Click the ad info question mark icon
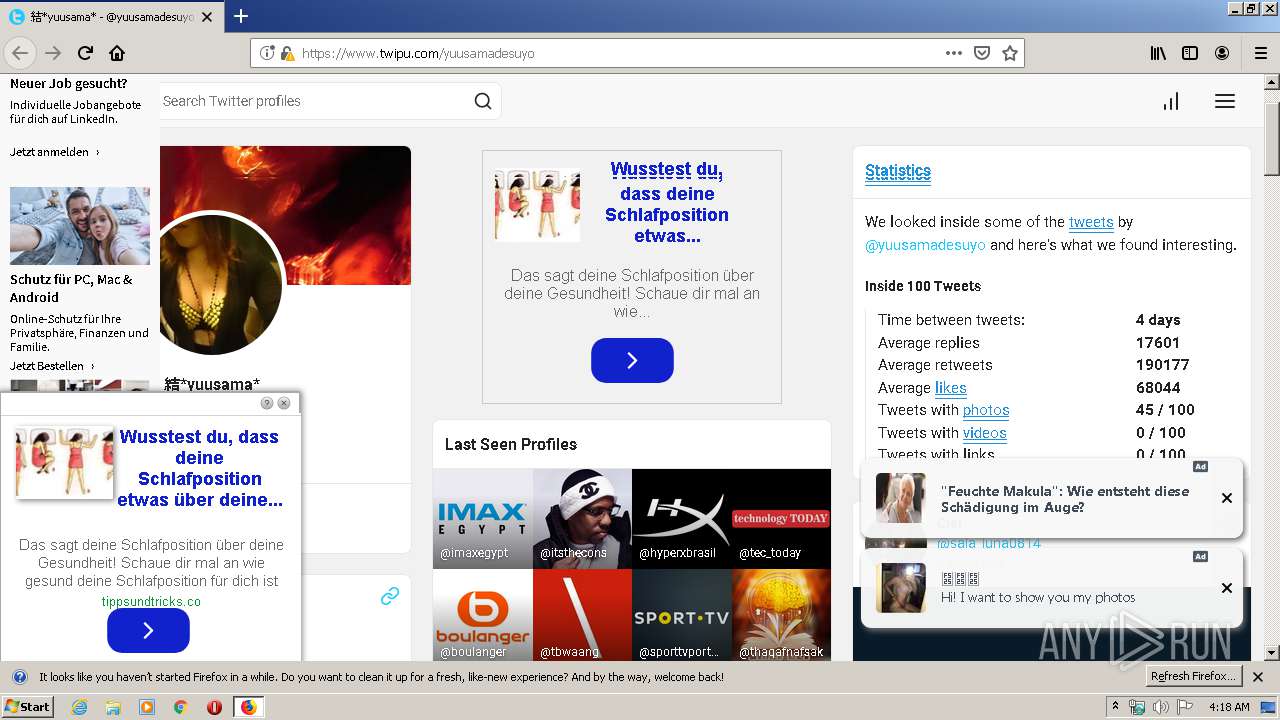 pyautogui.click(x=267, y=403)
